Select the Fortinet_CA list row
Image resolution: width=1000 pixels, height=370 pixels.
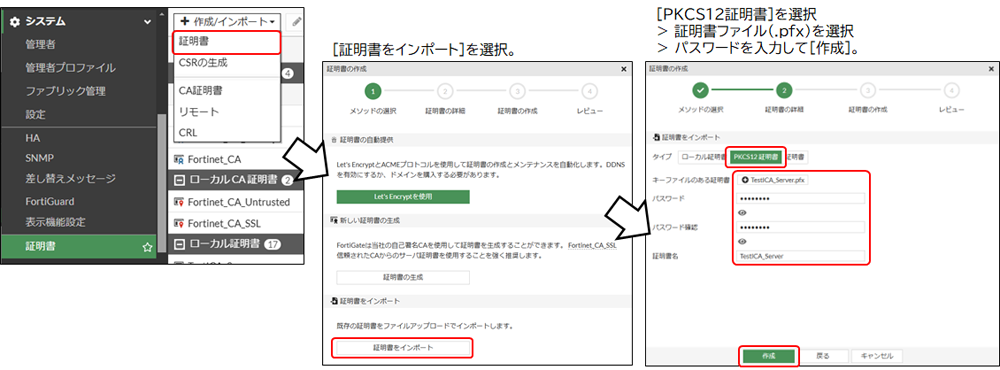(235, 159)
